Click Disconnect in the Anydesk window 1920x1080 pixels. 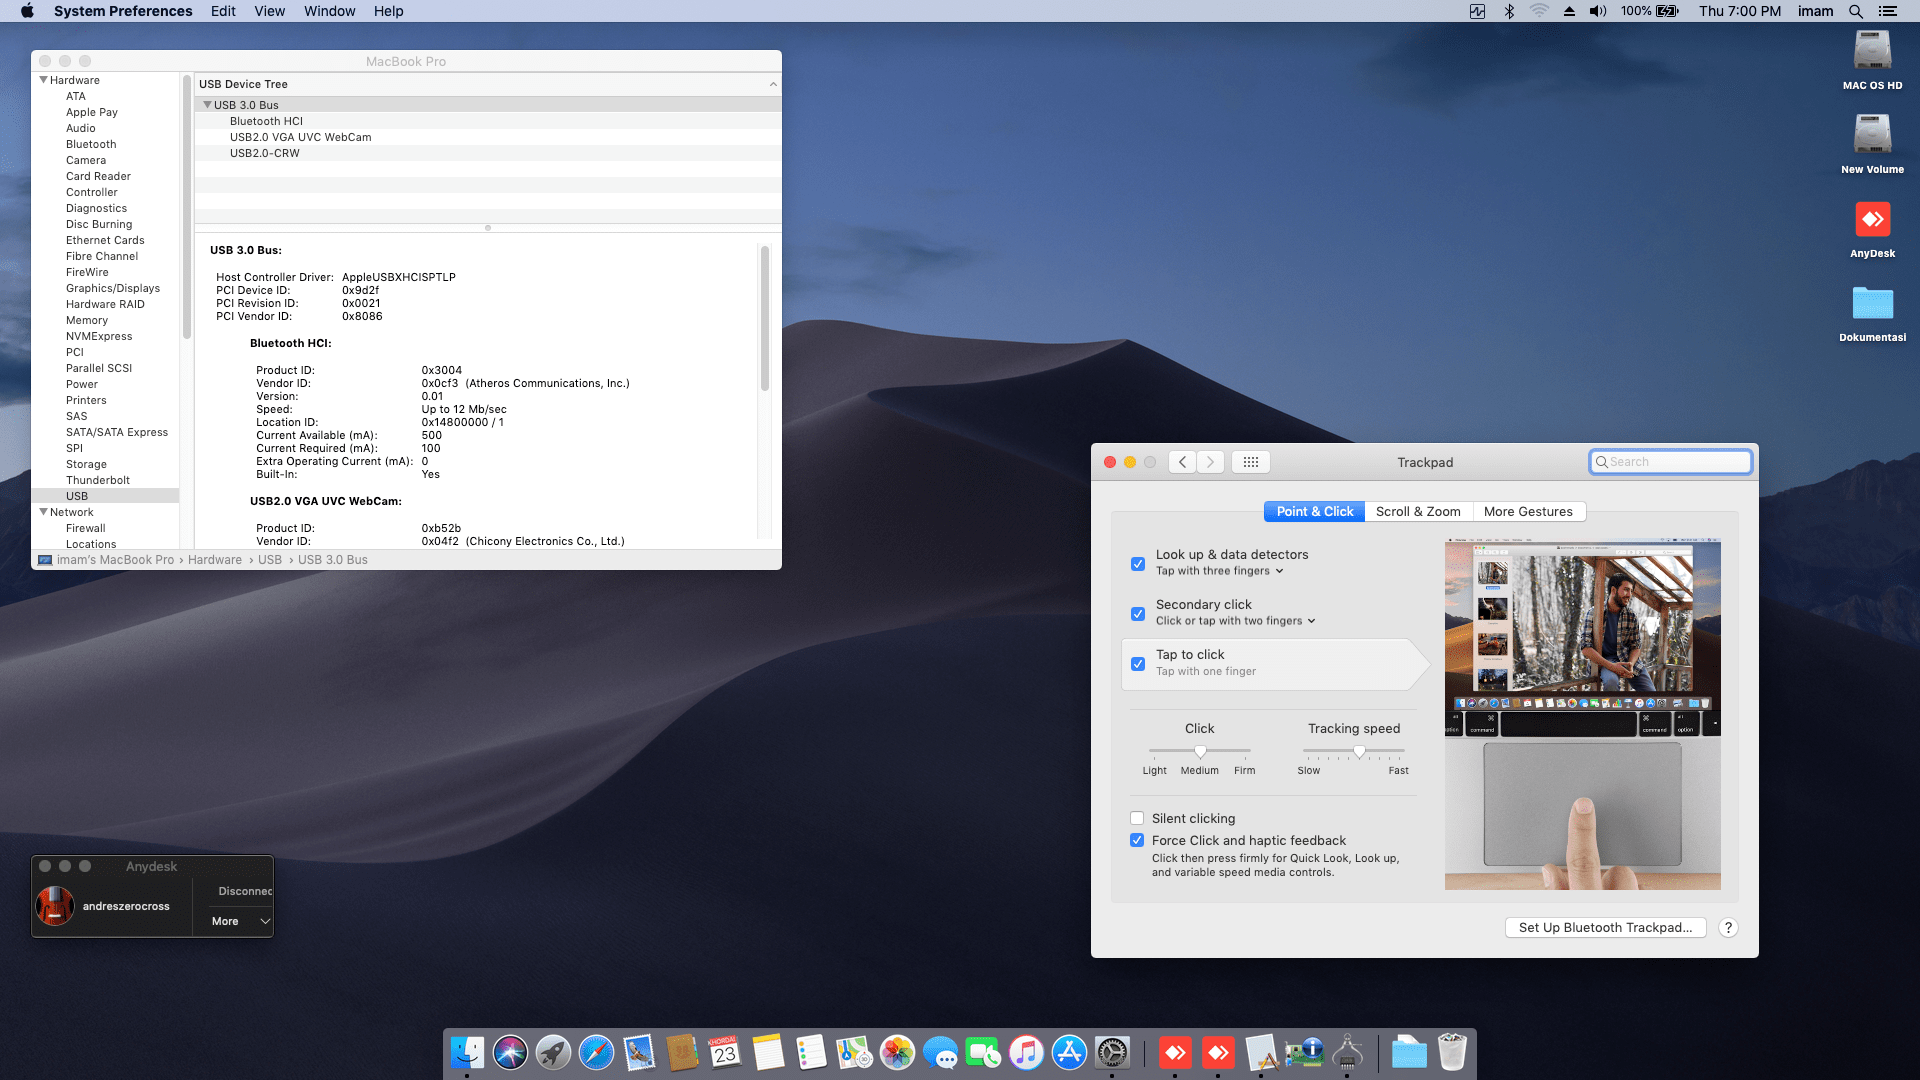pyautogui.click(x=245, y=891)
